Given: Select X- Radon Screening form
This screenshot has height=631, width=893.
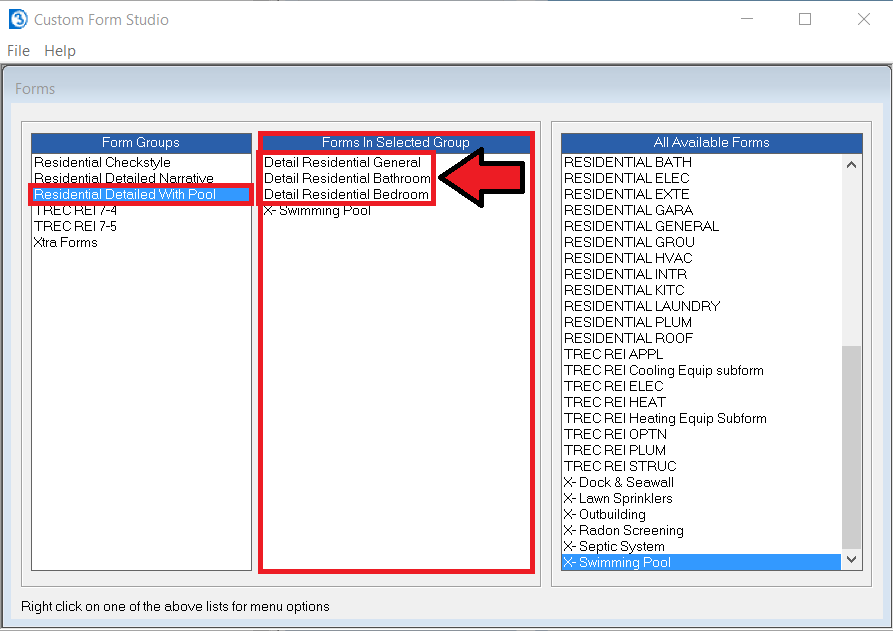Looking at the screenshot, I should point(701,530).
